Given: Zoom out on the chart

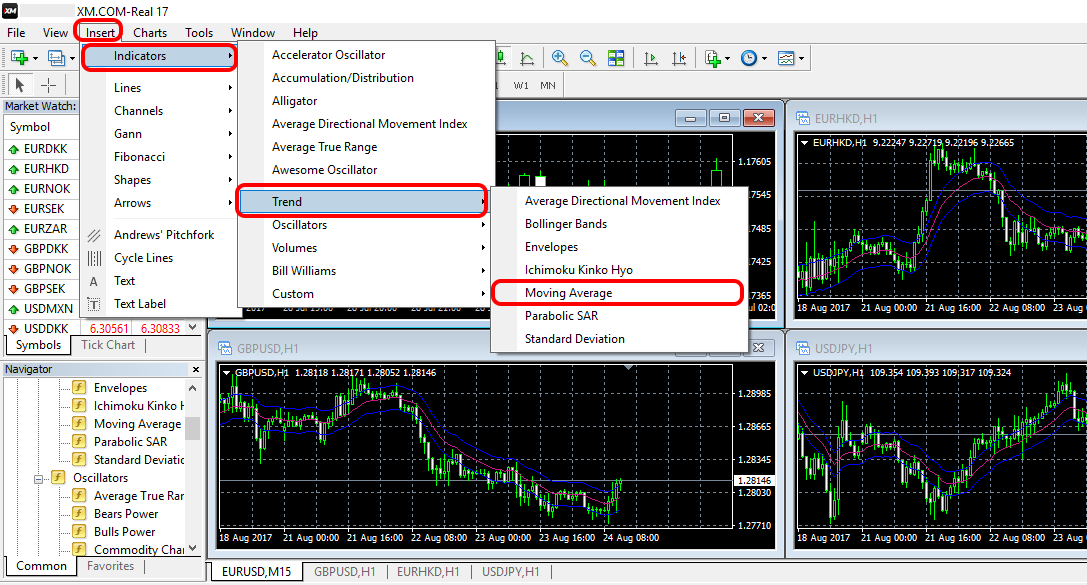Looking at the screenshot, I should (587, 58).
